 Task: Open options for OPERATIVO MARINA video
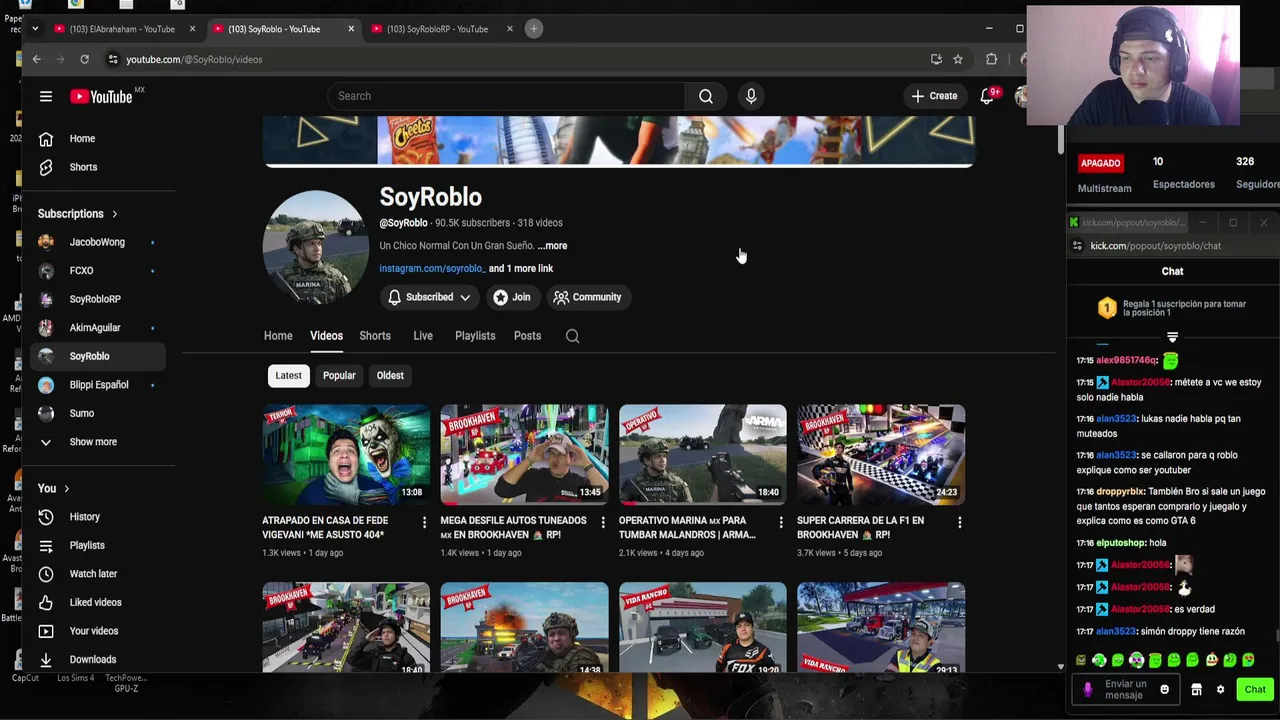[781, 522]
